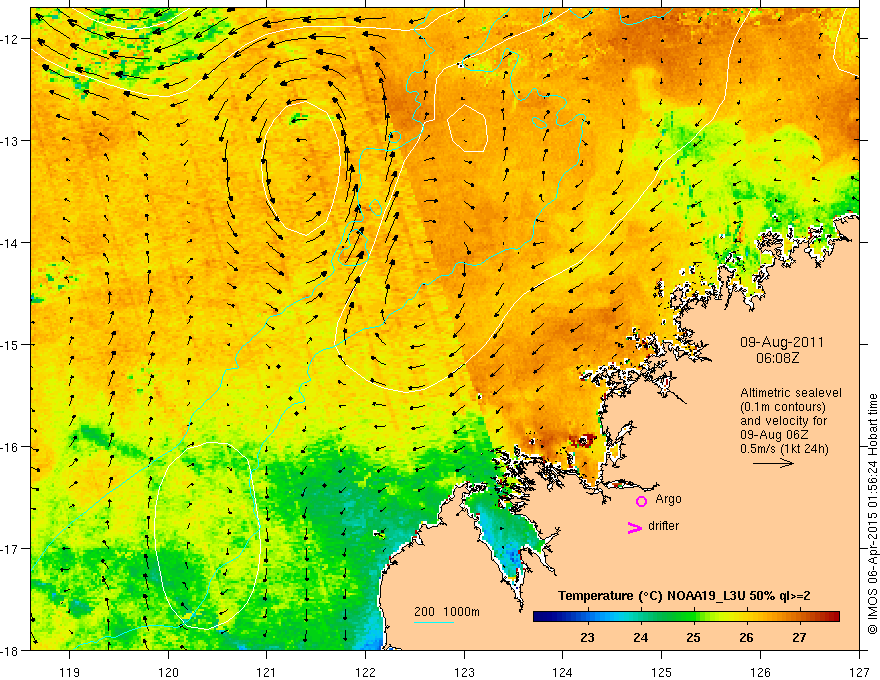Click the longitude axis label 125
Screen dimensions: 880x680
[x=662, y=672]
